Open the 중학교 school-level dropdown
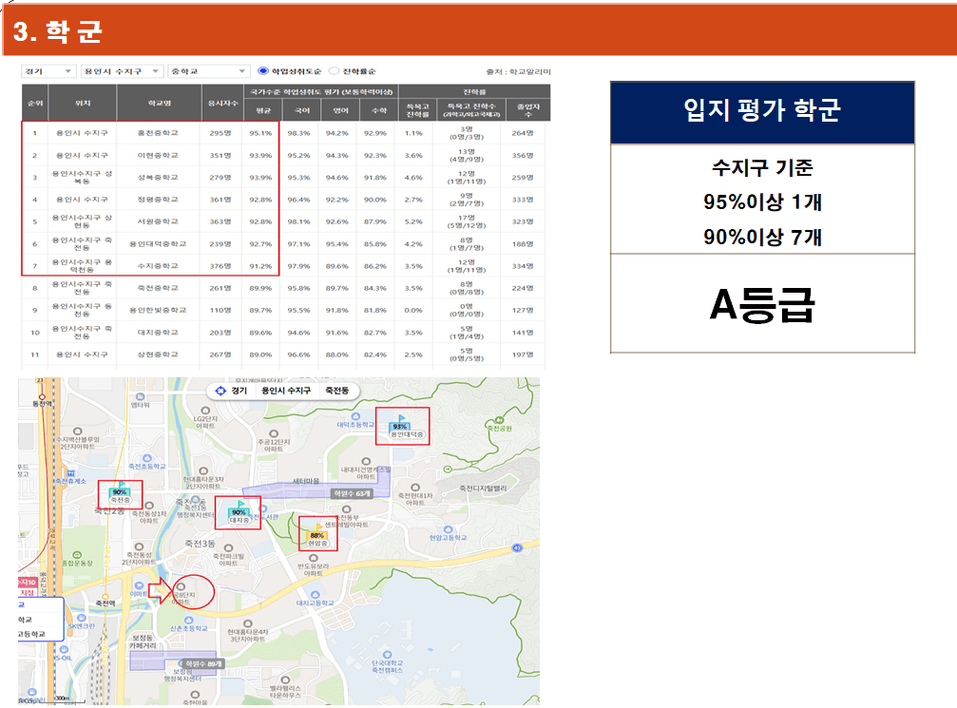957x708 pixels. 209,71
